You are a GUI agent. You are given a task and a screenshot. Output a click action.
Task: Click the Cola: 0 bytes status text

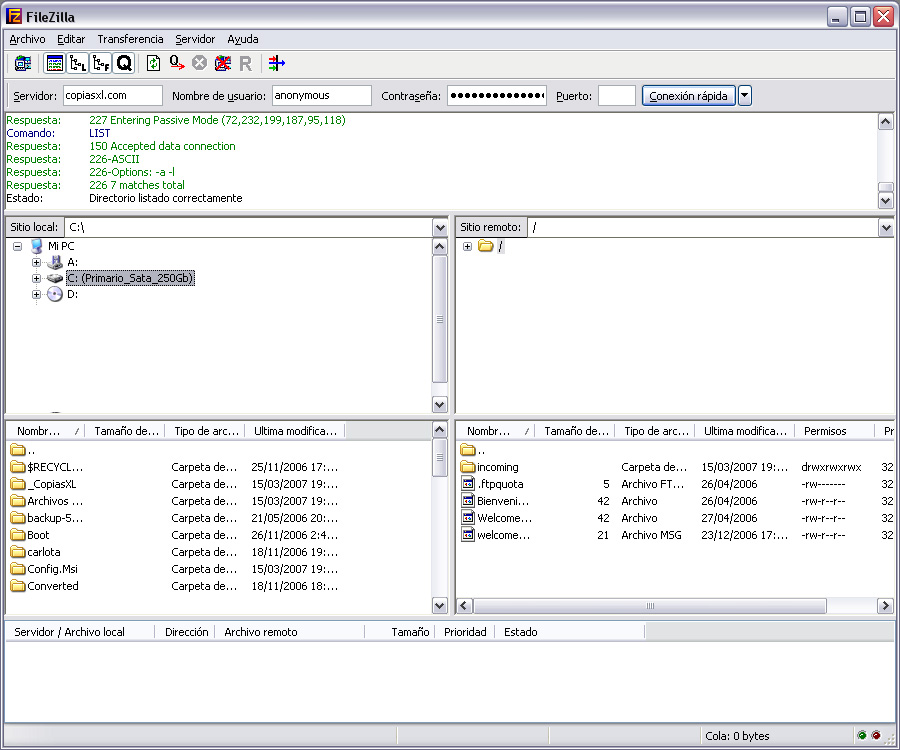tap(737, 736)
